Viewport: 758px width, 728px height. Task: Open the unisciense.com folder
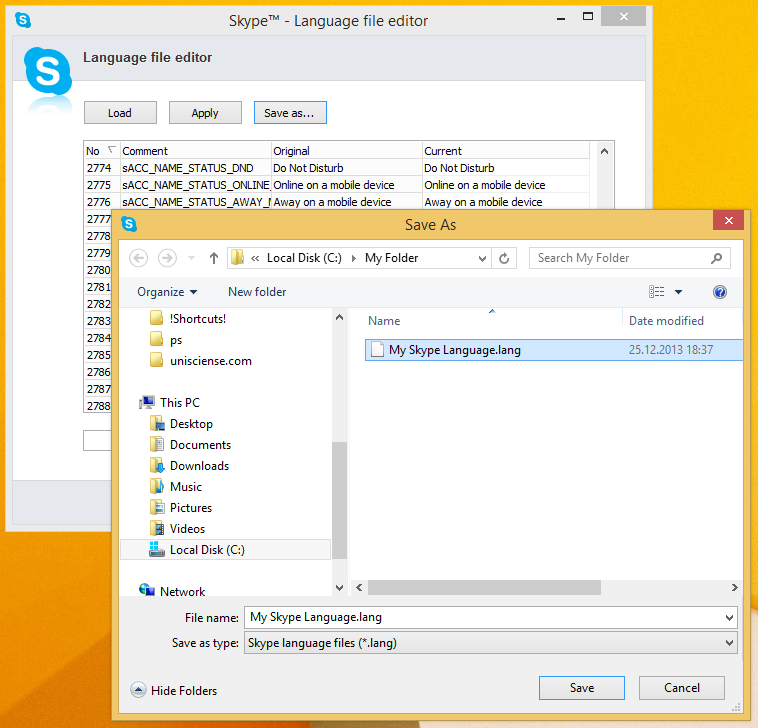click(x=201, y=361)
